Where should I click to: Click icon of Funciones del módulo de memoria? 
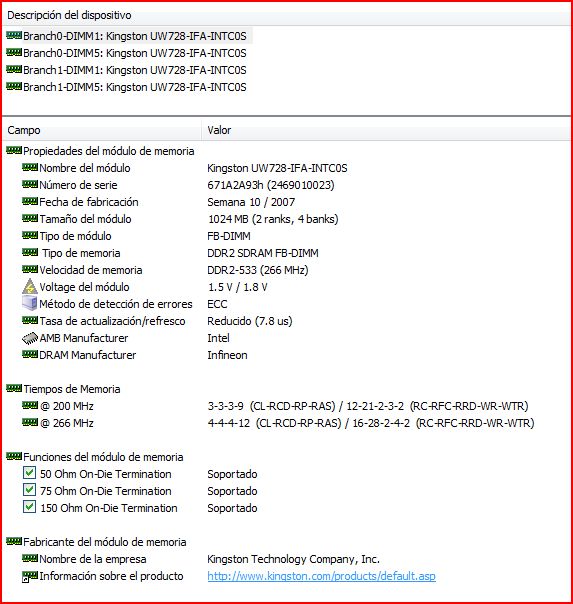click(x=14, y=456)
